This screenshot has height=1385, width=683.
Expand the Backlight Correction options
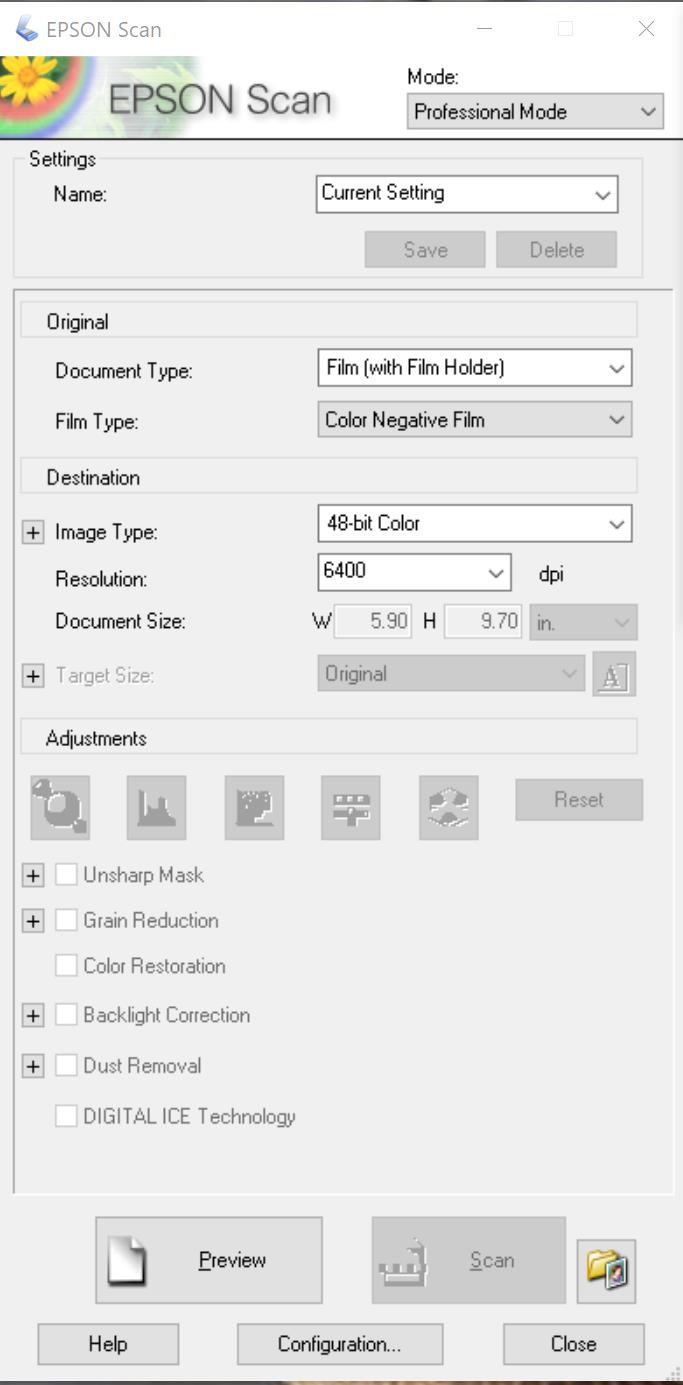33,1016
